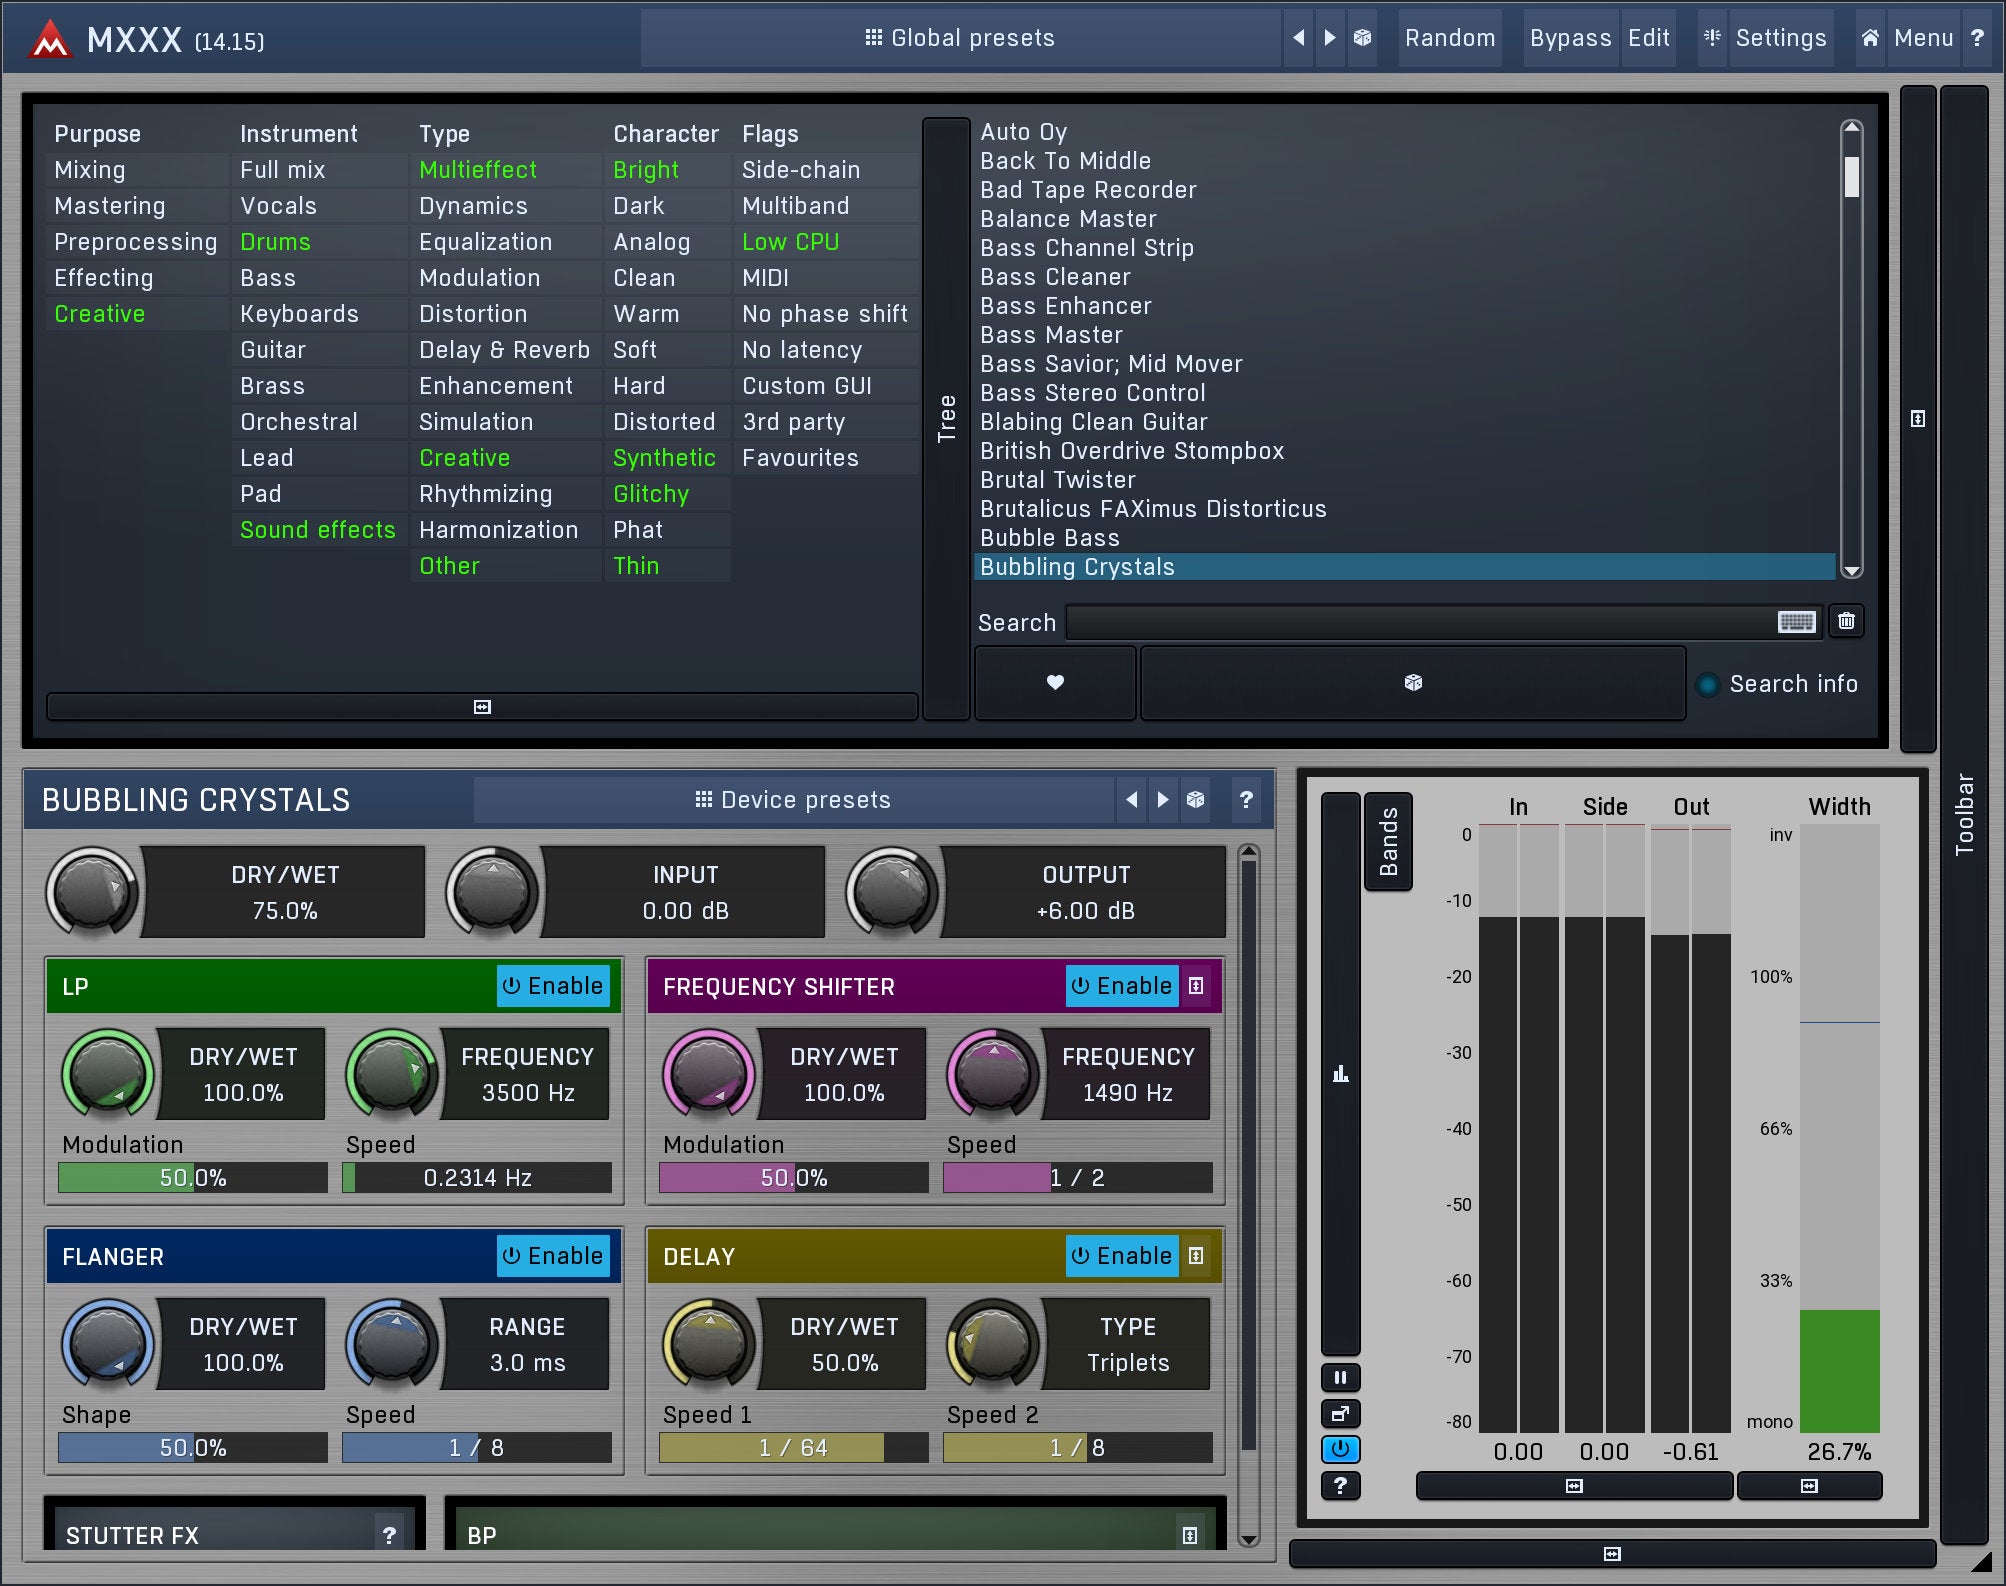The width and height of the screenshot is (2006, 1586).
Task: Click the heart favourites button
Action: (x=1055, y=683)
